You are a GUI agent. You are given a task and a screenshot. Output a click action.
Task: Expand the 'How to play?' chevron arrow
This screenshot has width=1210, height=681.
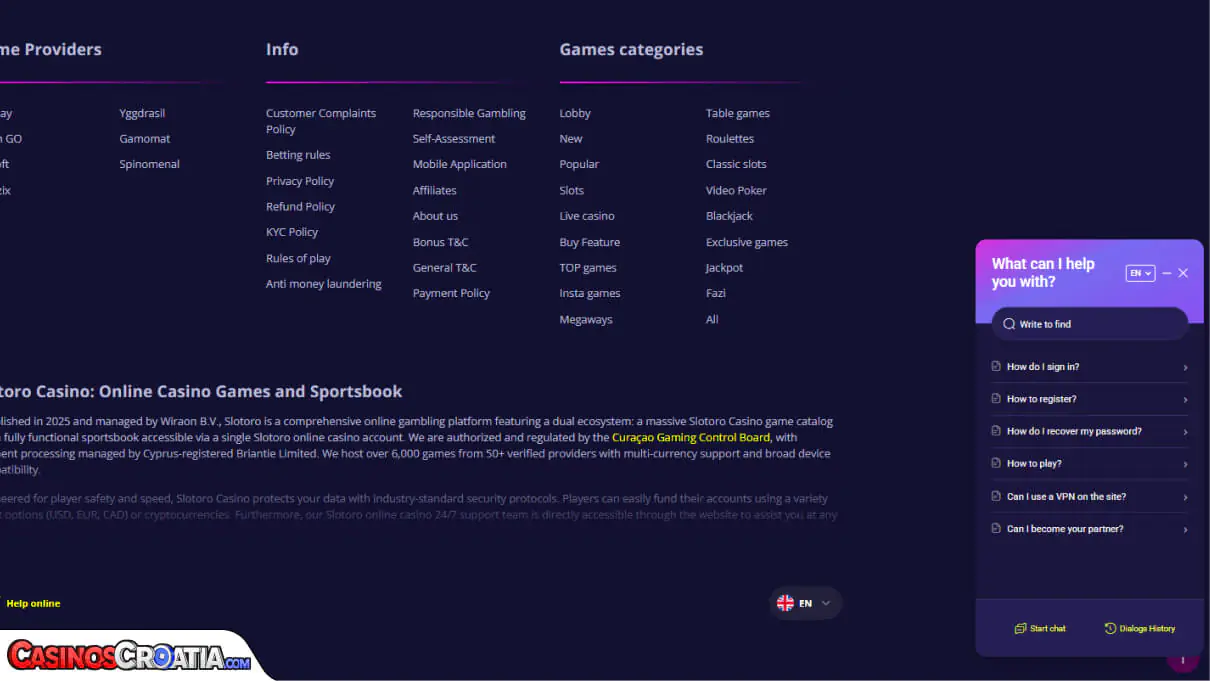[1185, 465]
